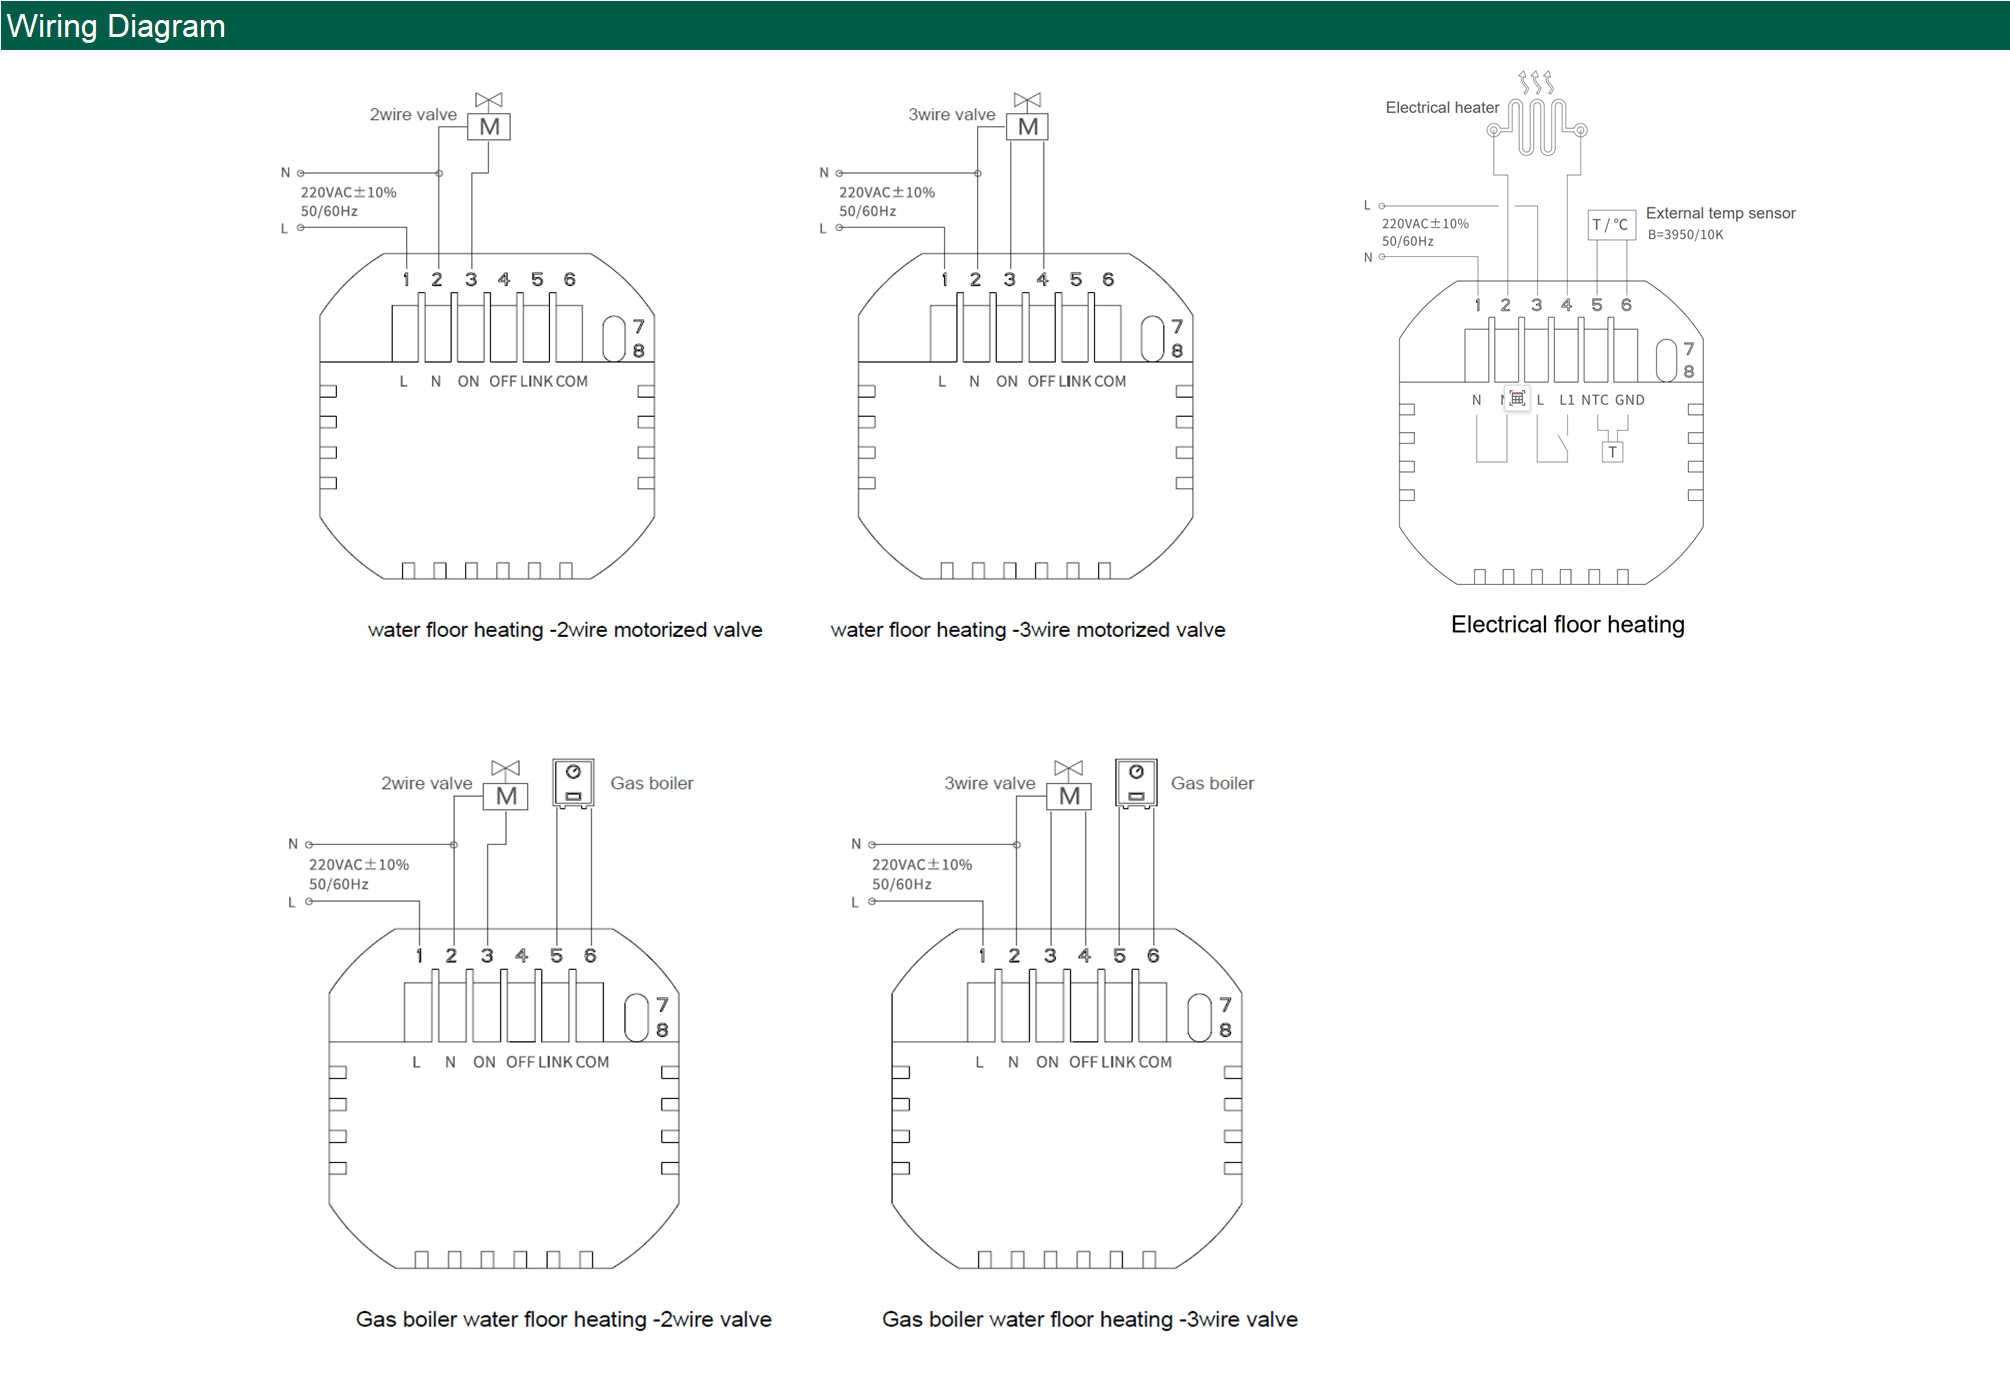This screenshot has width=2010, height=1389.
Task: Click the electrical heater coil symbol
Action: point(1538,128)
